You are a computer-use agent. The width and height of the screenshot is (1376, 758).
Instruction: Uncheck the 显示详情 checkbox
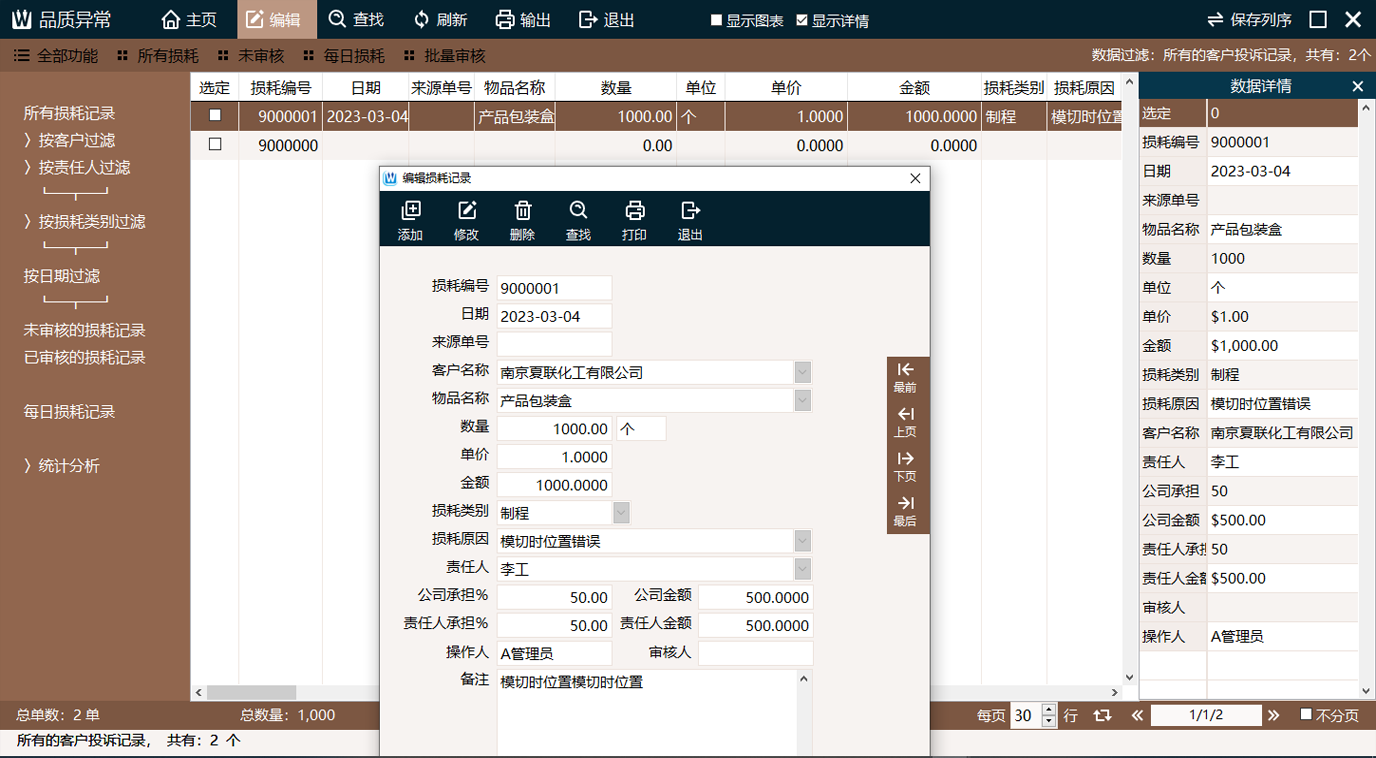[802, 20]
